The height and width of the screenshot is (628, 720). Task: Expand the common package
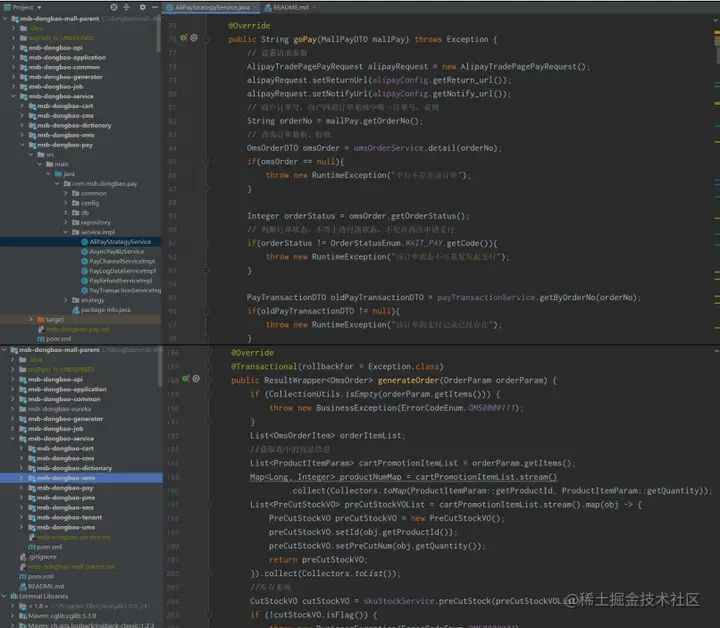(66, 193)
